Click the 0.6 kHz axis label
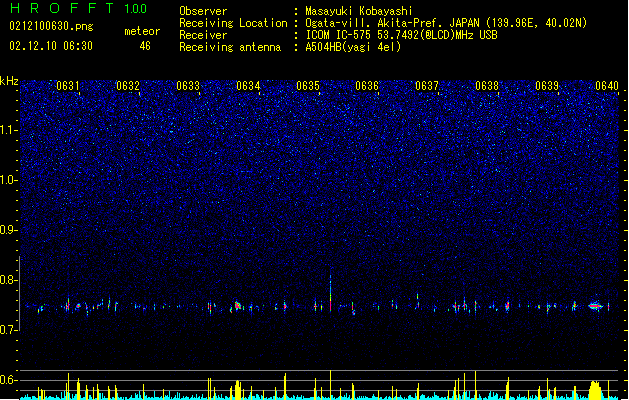Viewport: 629px width, 400px height. point(9,380)
